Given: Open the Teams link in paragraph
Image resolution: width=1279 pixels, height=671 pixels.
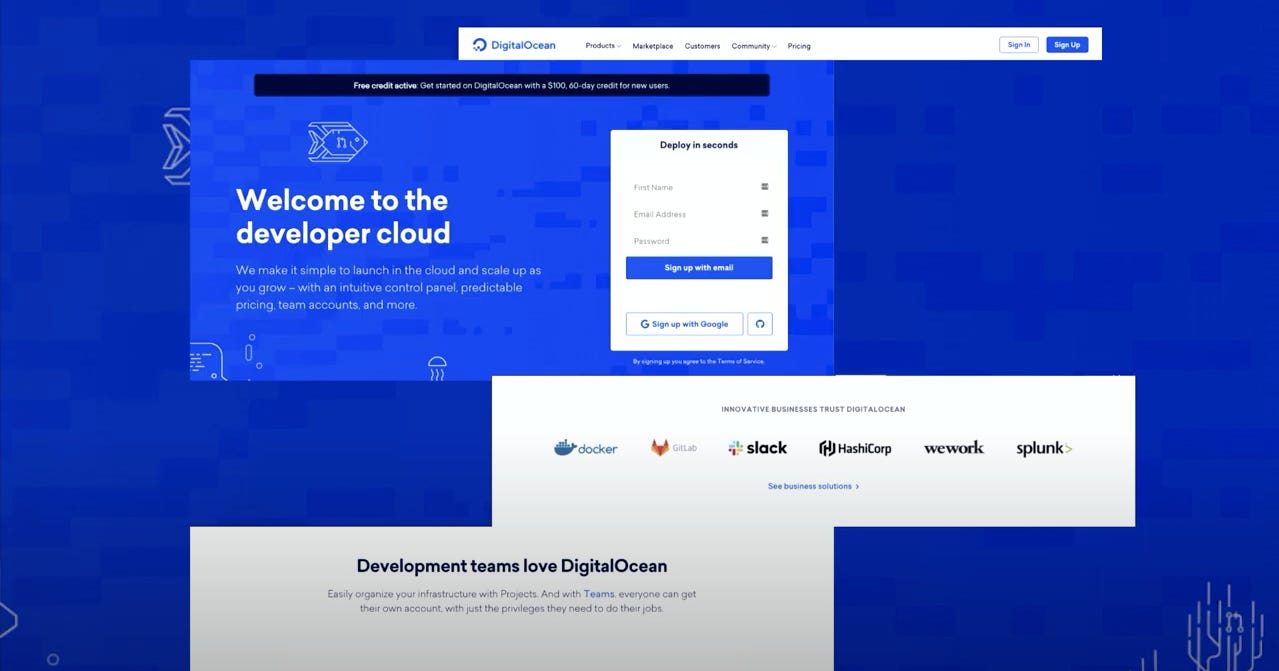Looking at the screenshot, I should pyautogui.click(x=599, y=593).
